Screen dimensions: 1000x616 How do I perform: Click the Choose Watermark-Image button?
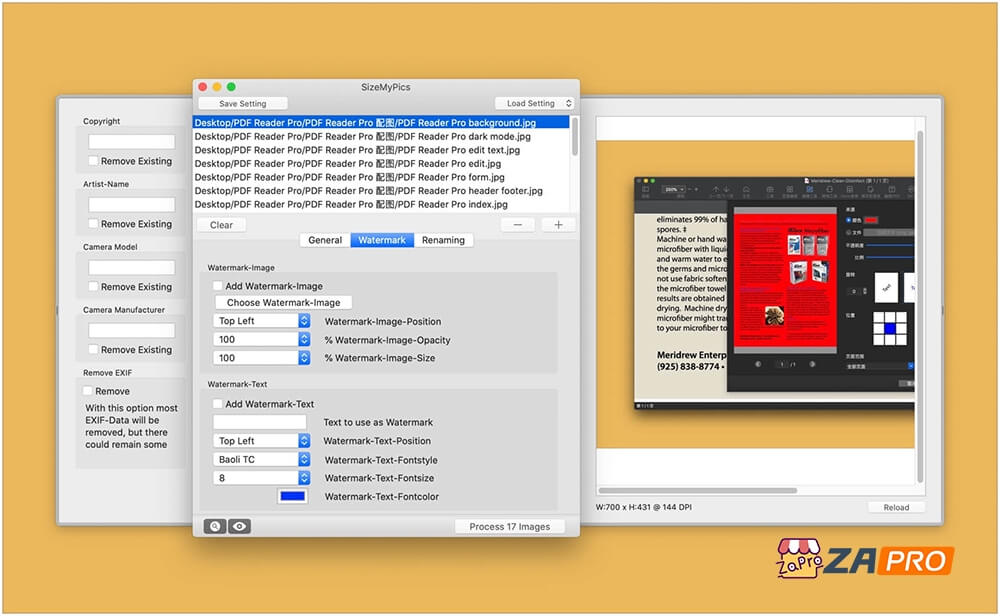click(284, 302)
